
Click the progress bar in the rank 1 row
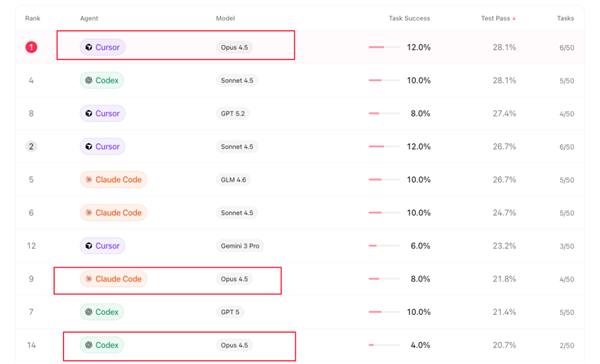[384, 47]
